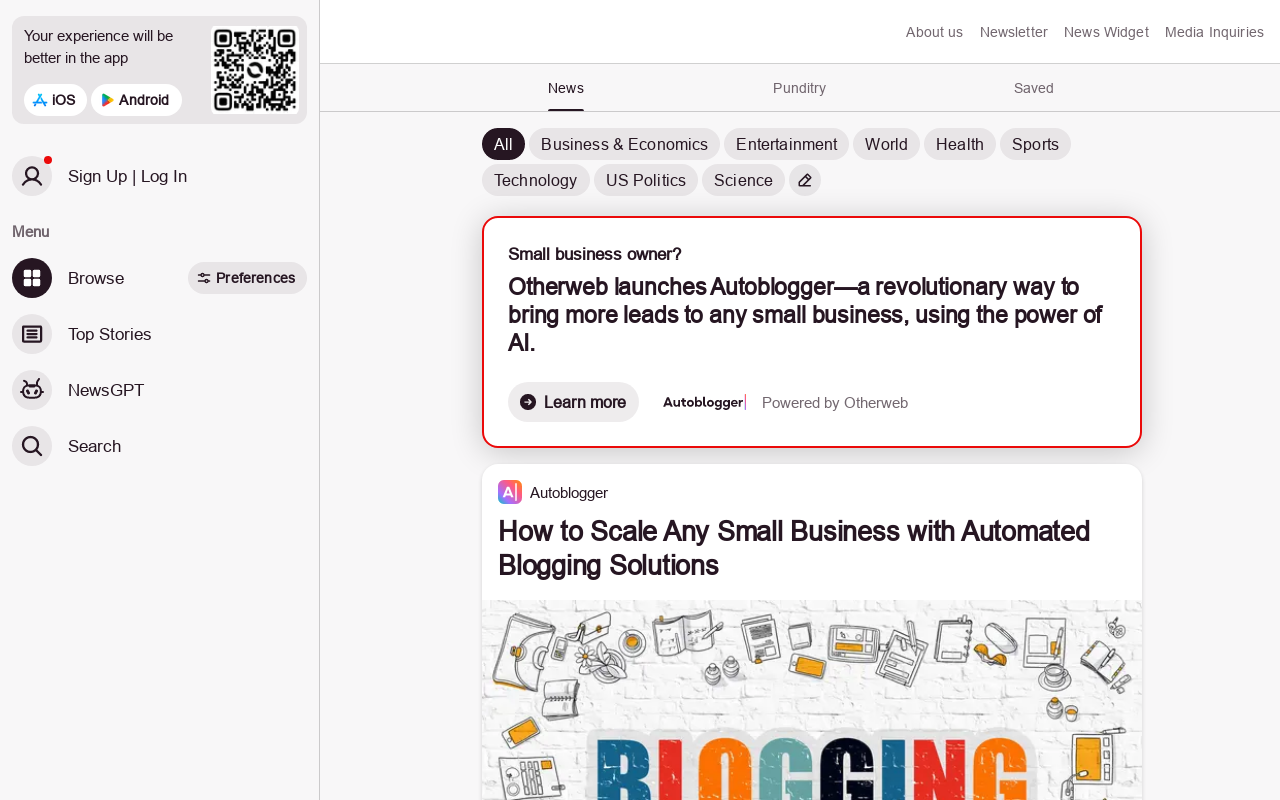Go to Top Stories
The image size is (1280, 800).
click(x=110, y=334)
